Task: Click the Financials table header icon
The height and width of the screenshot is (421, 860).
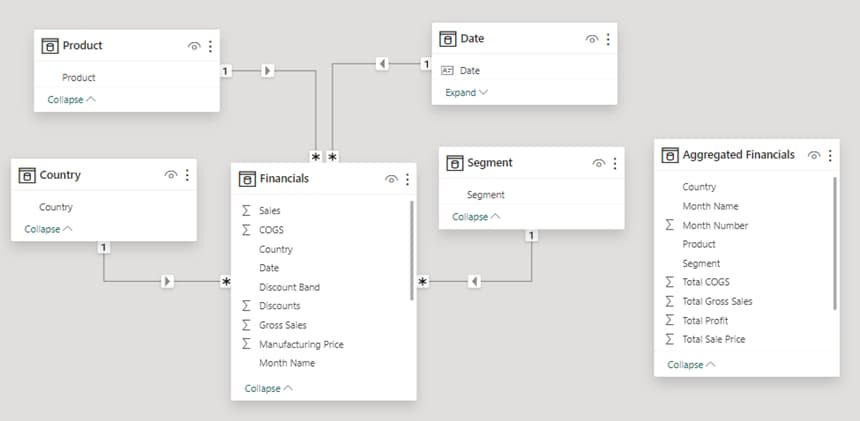Action: tap(247, 179)
